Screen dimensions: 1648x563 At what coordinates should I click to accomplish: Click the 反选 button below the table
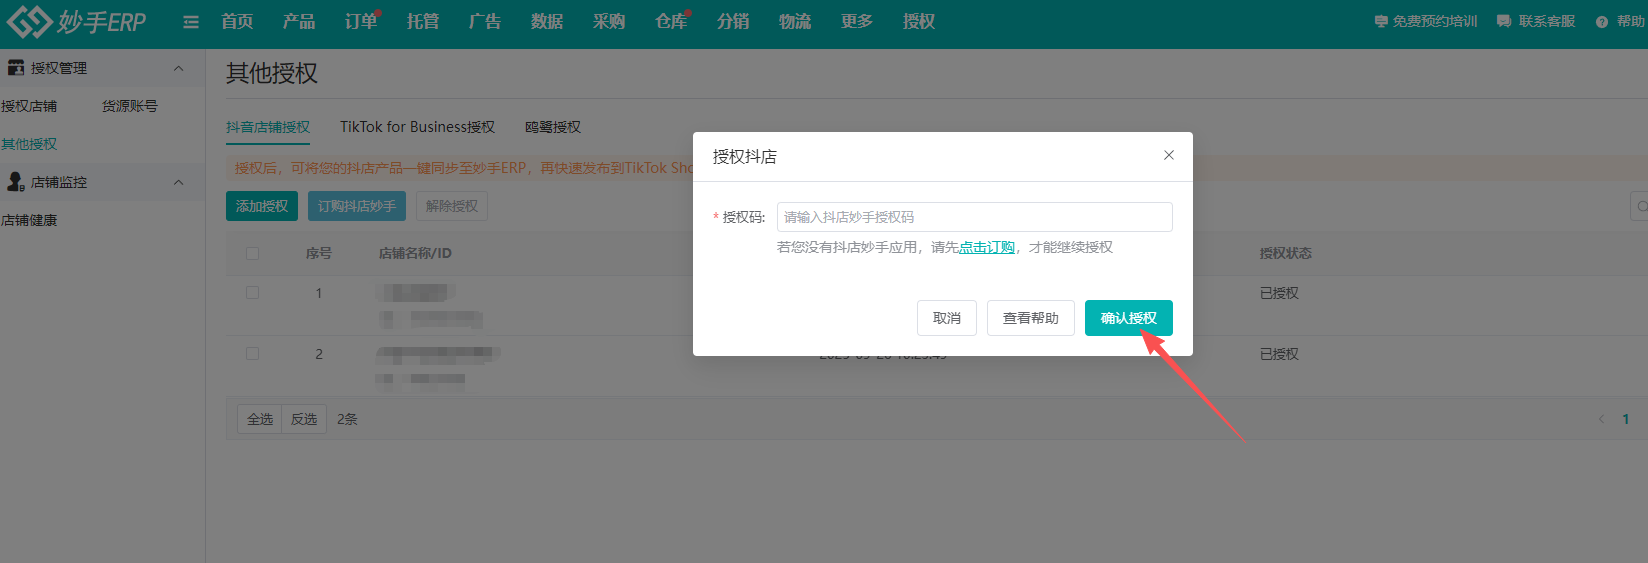[304, 419]
